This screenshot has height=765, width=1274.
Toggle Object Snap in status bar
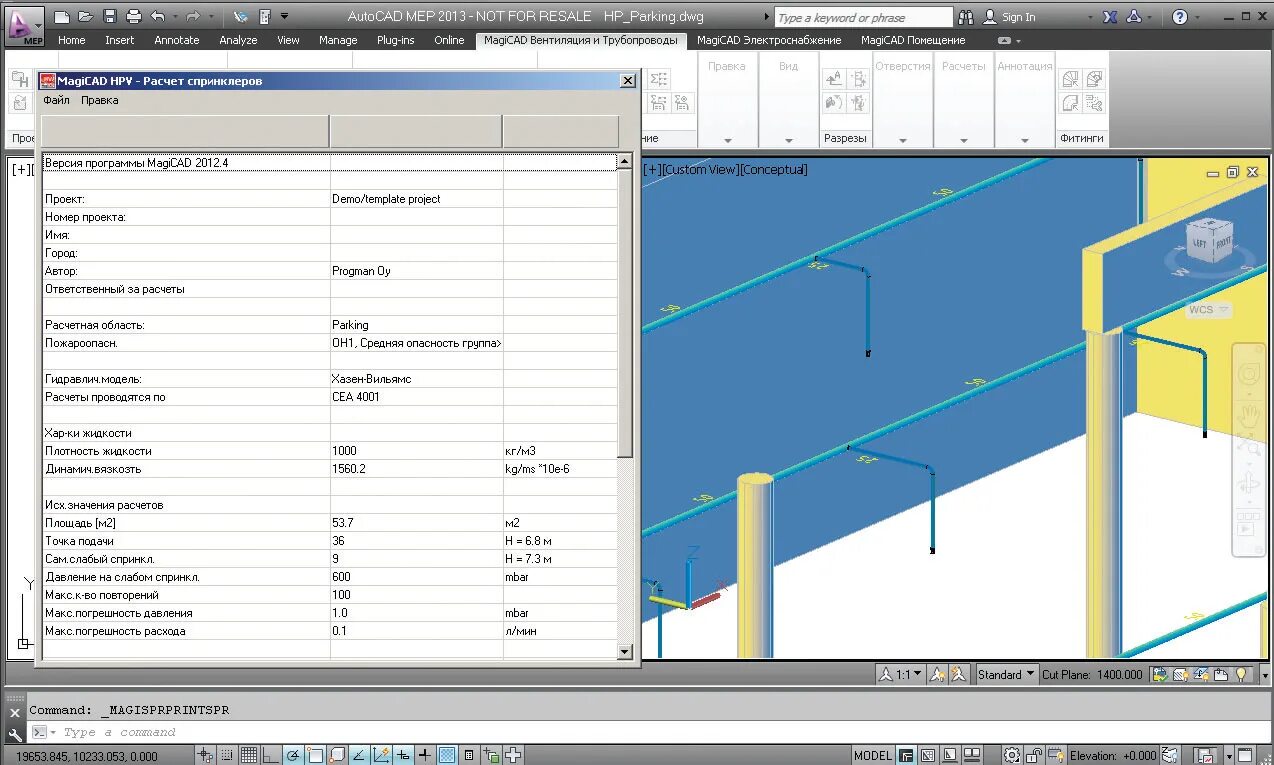pos(315,755)
